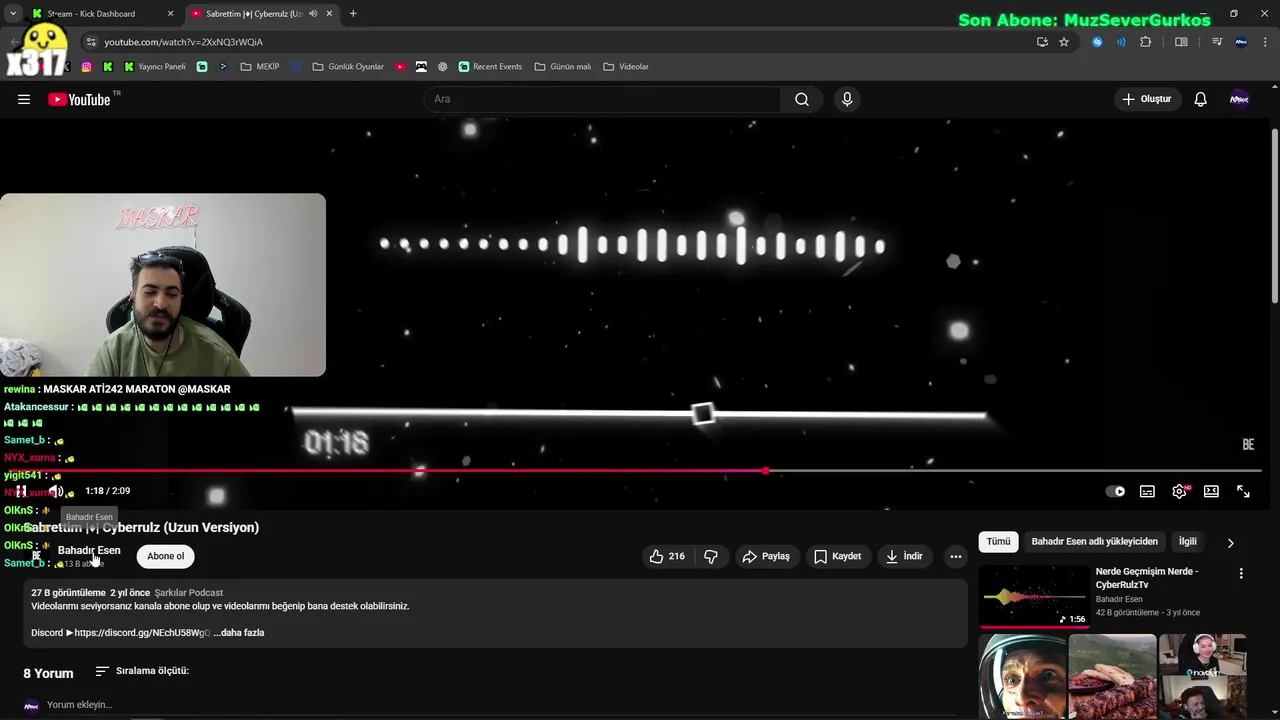
Task: Open Nerde Geçmişim Nerde video thumbnail
Action: 1034,596
